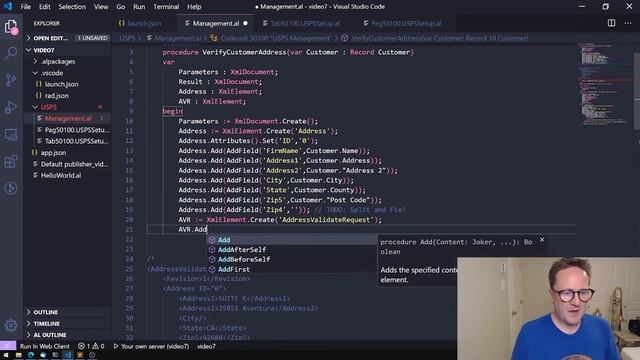Switch to the launch.json editor tab

tap(144, 23)
